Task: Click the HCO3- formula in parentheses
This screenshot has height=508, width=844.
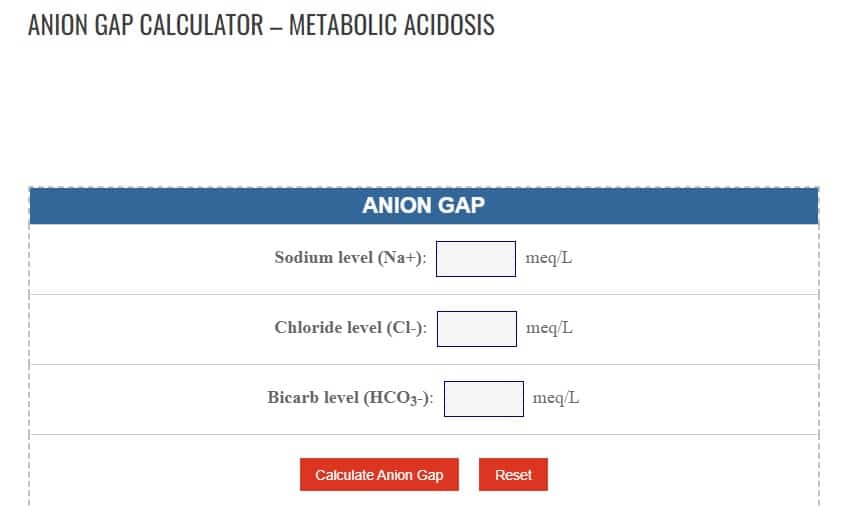Action: [398, 398]
